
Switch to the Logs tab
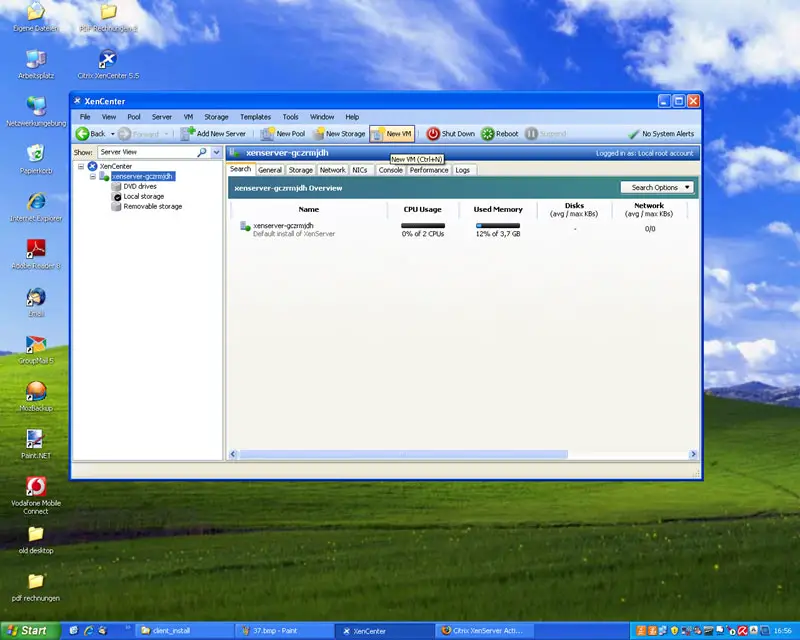[x=462, y=170]
